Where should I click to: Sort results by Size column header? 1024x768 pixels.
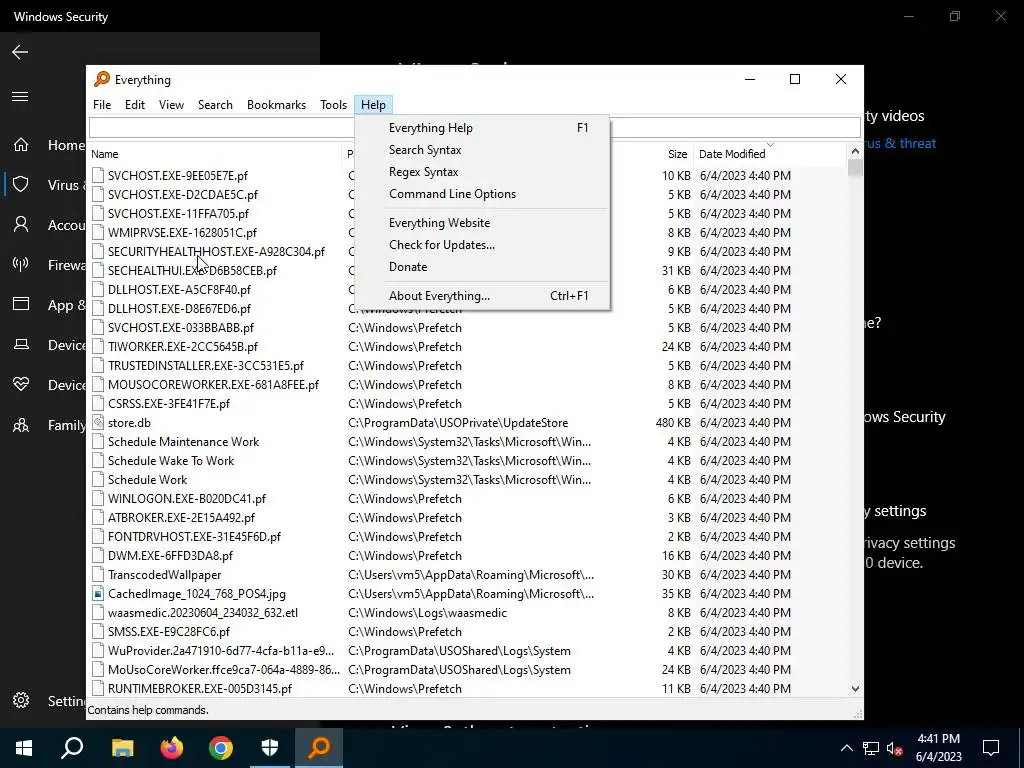click(x=677, y=154)
